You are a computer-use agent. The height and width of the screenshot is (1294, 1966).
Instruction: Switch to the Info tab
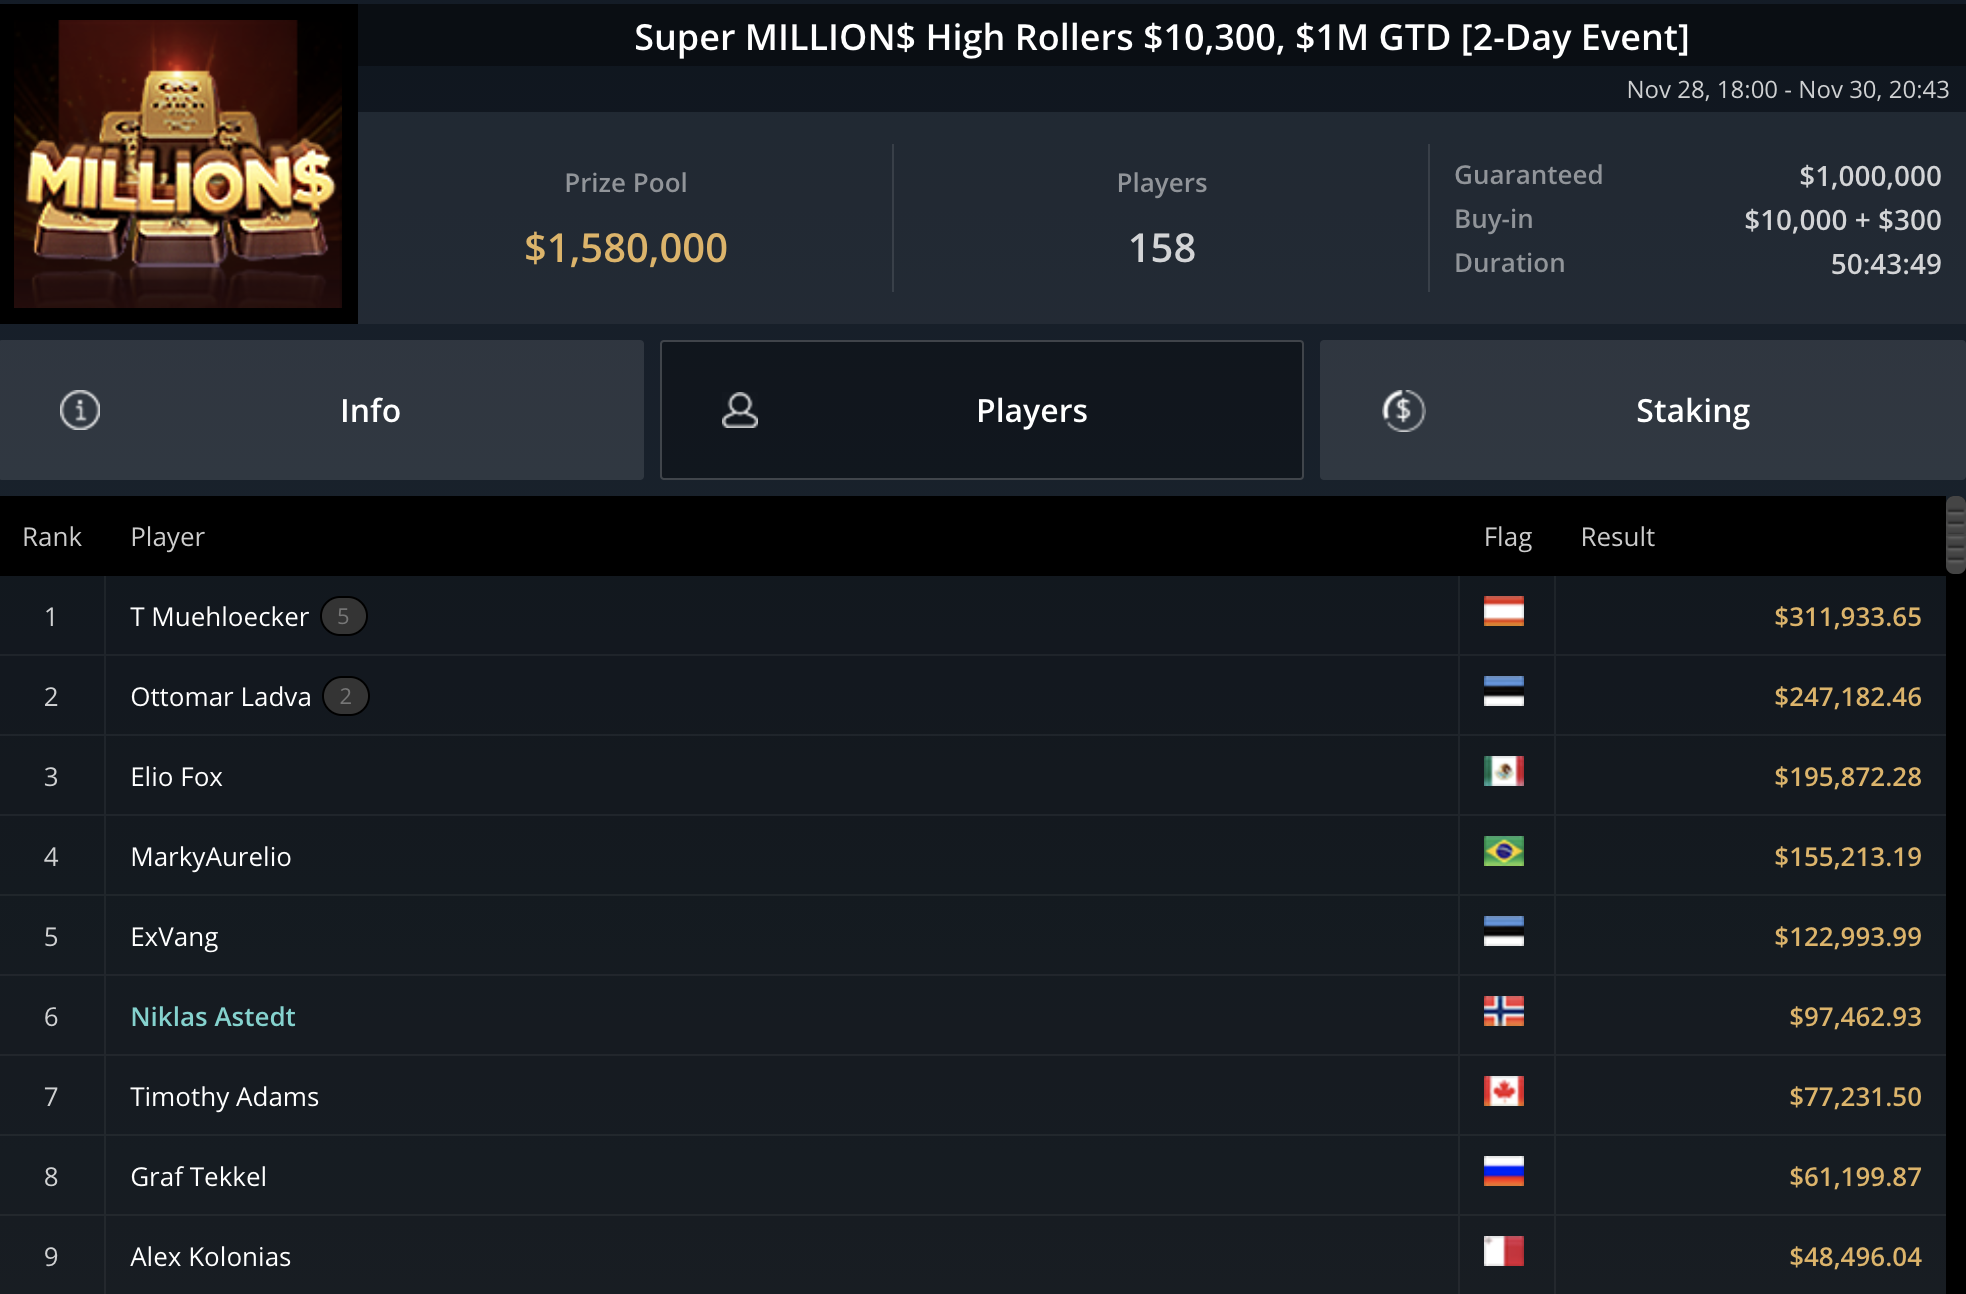point(322,410)
